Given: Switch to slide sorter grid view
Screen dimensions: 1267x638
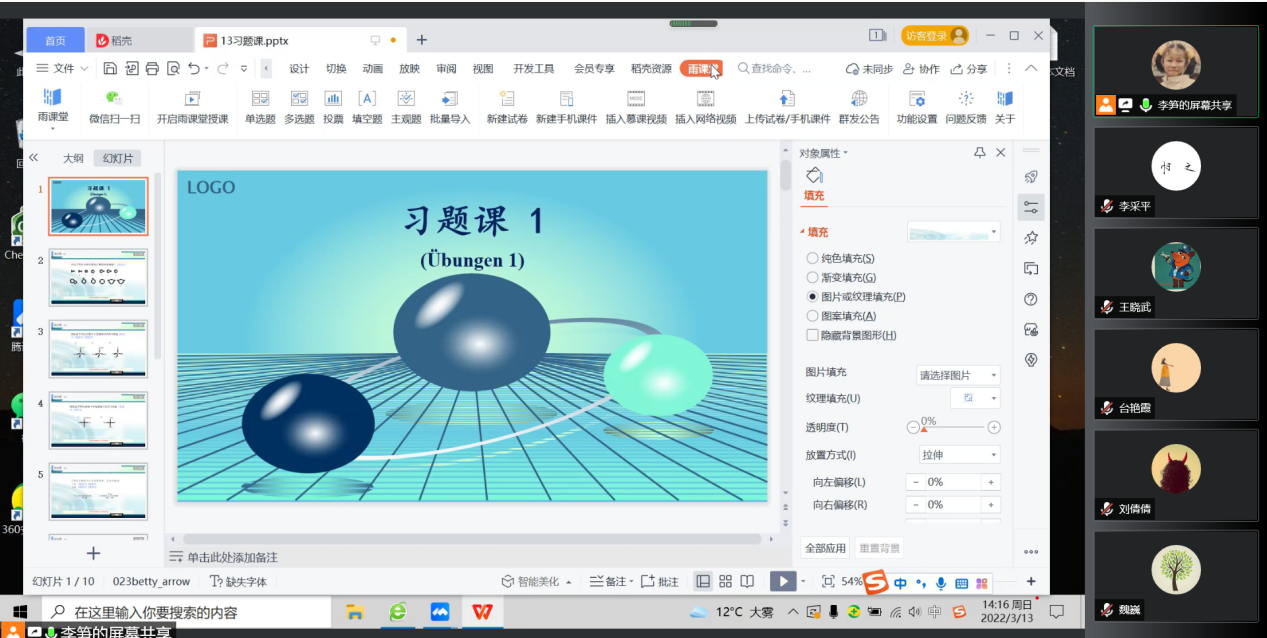Looking at the screenshot, I should pyautogui.click(x=725, y=581).
